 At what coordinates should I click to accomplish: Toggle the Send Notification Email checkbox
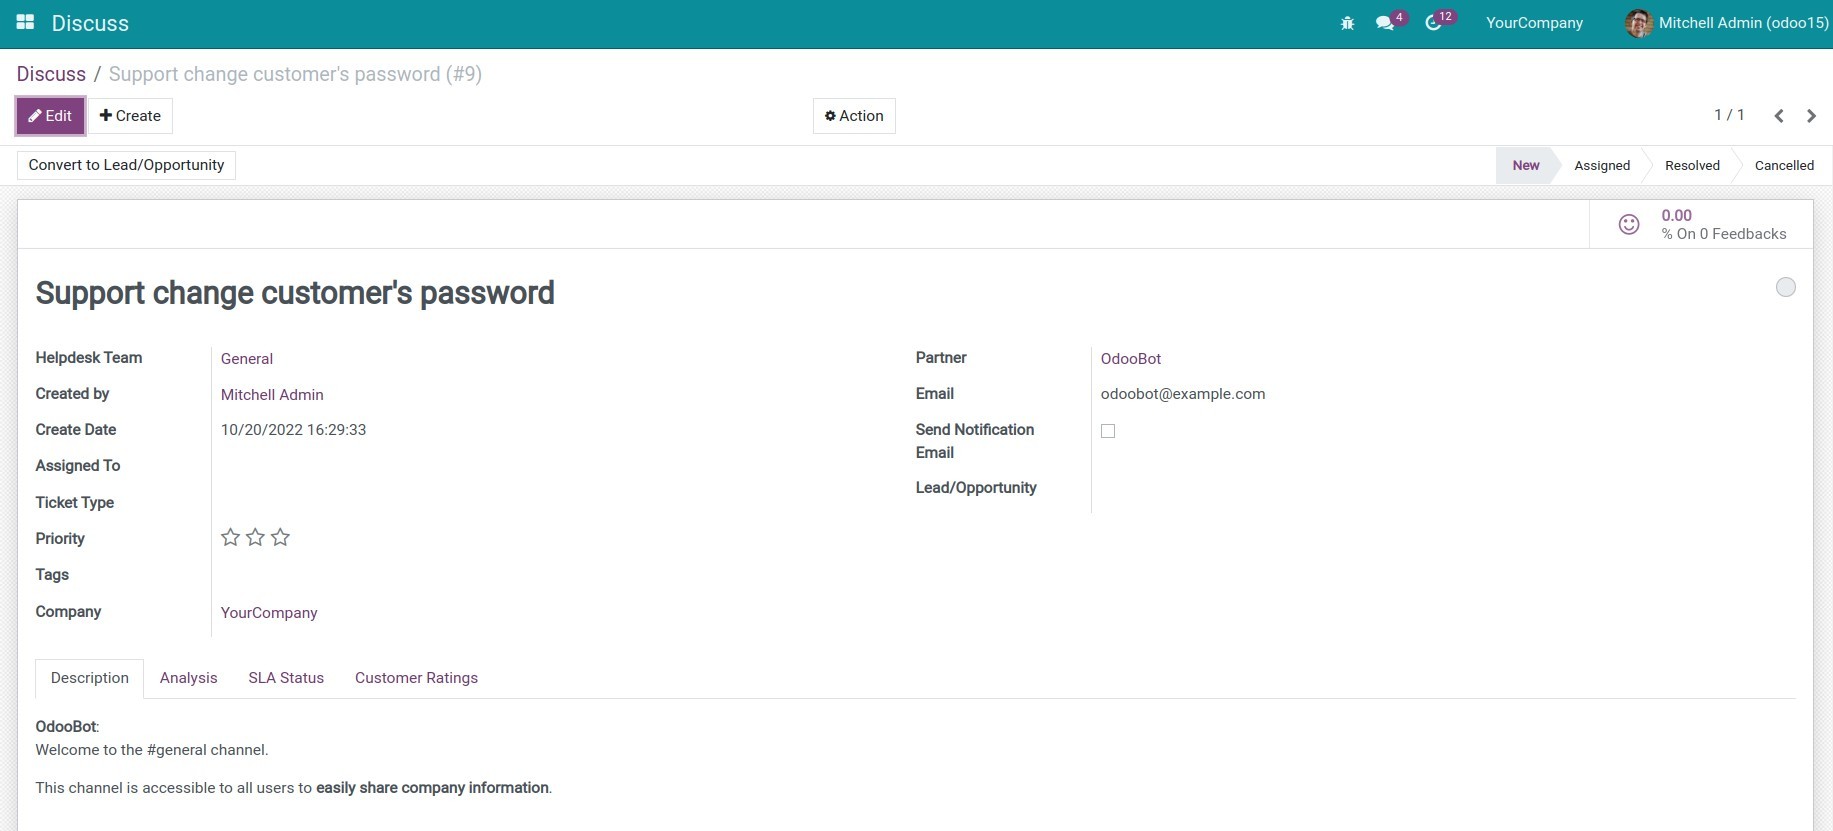point(1108,431)
